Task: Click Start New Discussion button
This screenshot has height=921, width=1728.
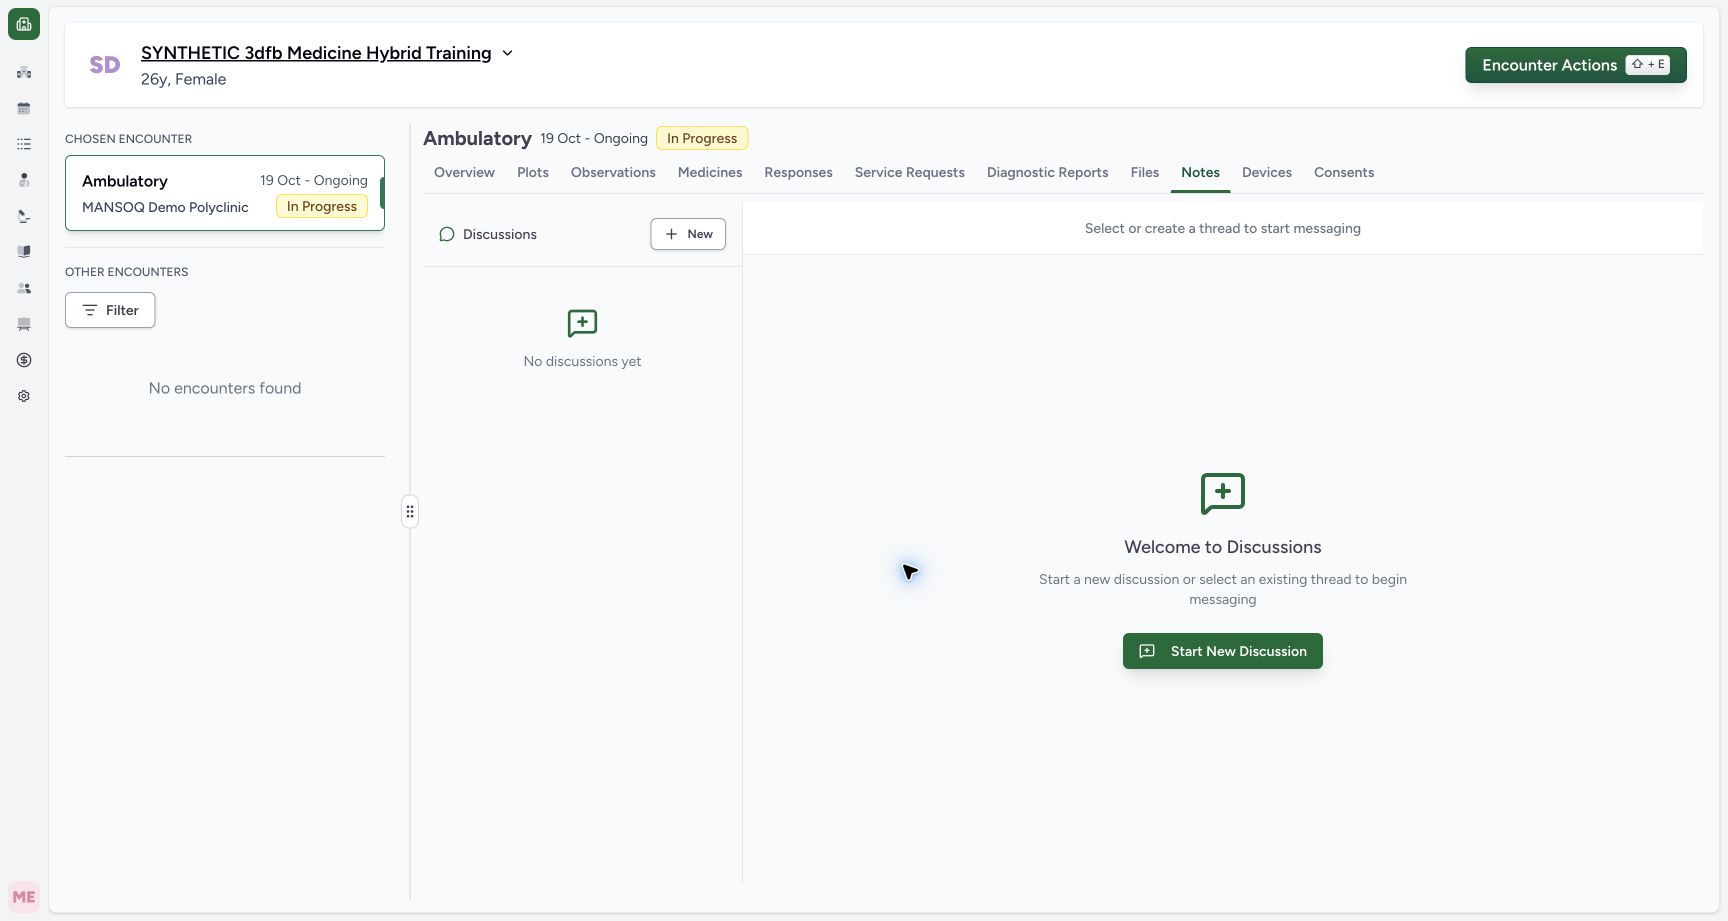Action: pyautogui.click(x=1222, y=651)
